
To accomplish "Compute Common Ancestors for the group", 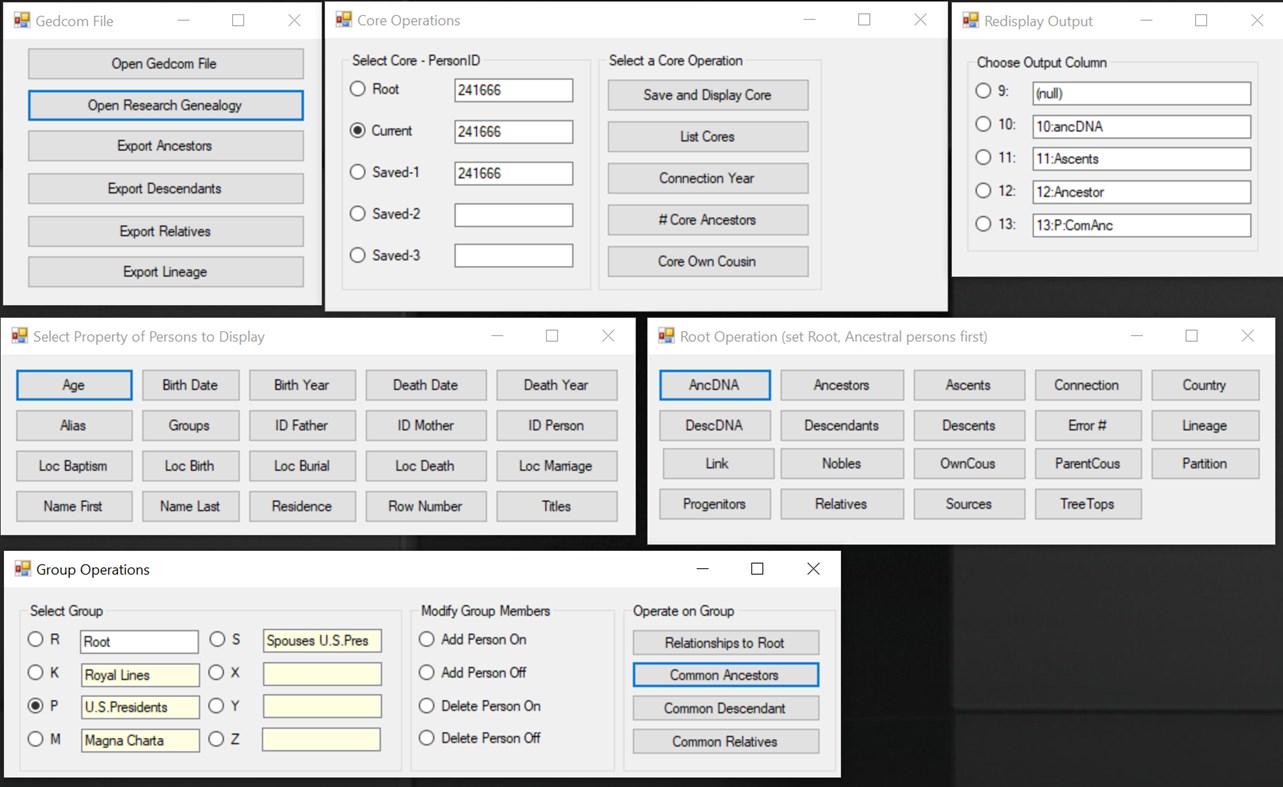I will coord(725,675).
